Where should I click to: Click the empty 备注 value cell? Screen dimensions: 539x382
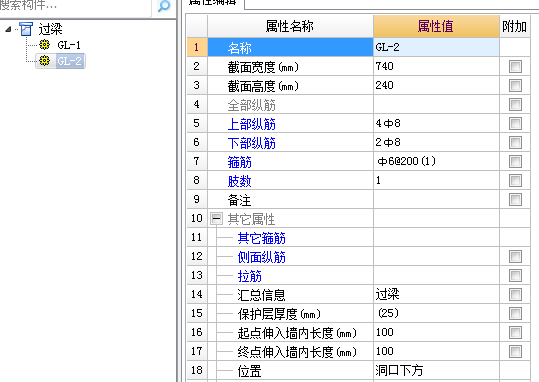(x=436, y=199)
